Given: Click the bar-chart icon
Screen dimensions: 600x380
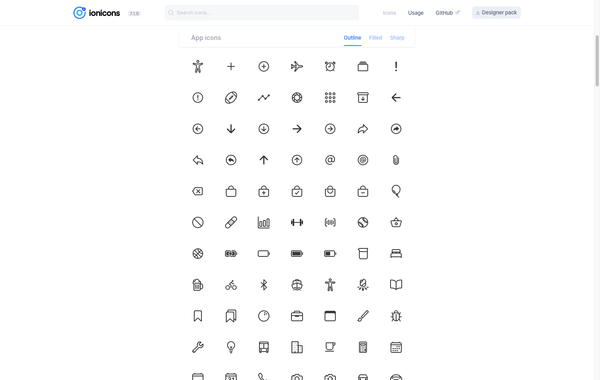Looking at the screenshot, I should tap(264, 222).
